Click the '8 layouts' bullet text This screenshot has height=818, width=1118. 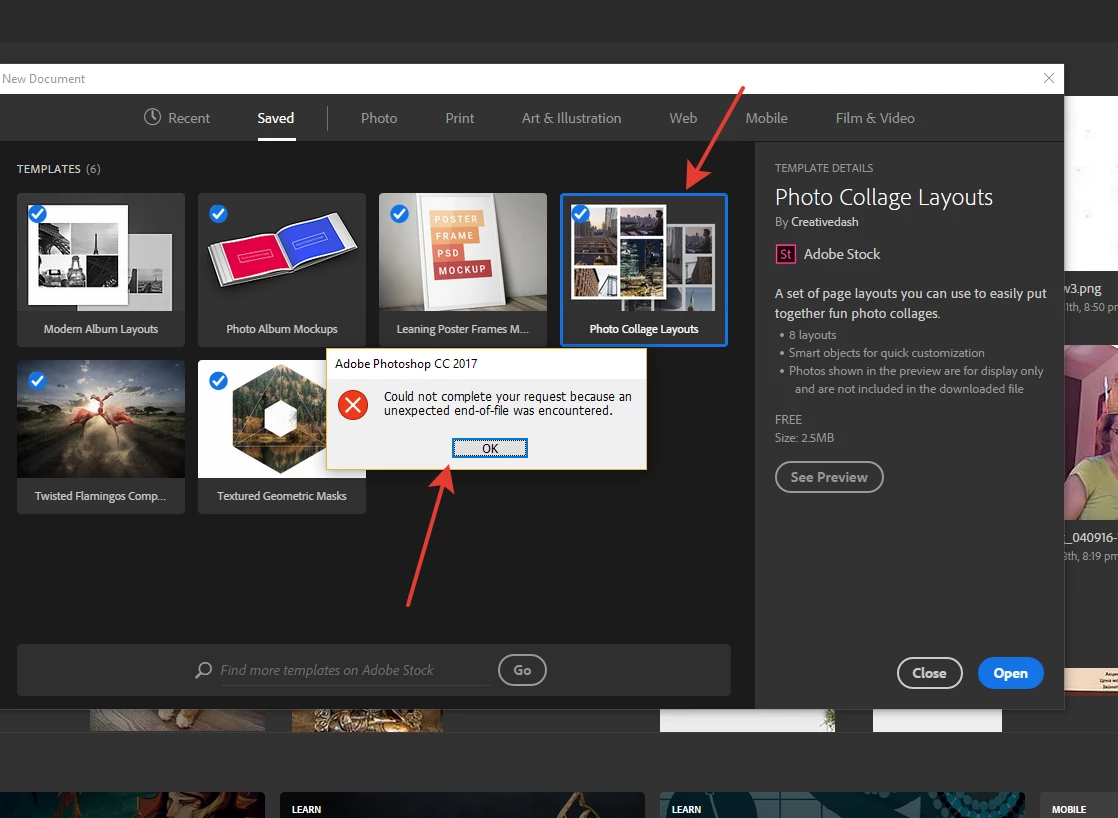coord(812,334)
